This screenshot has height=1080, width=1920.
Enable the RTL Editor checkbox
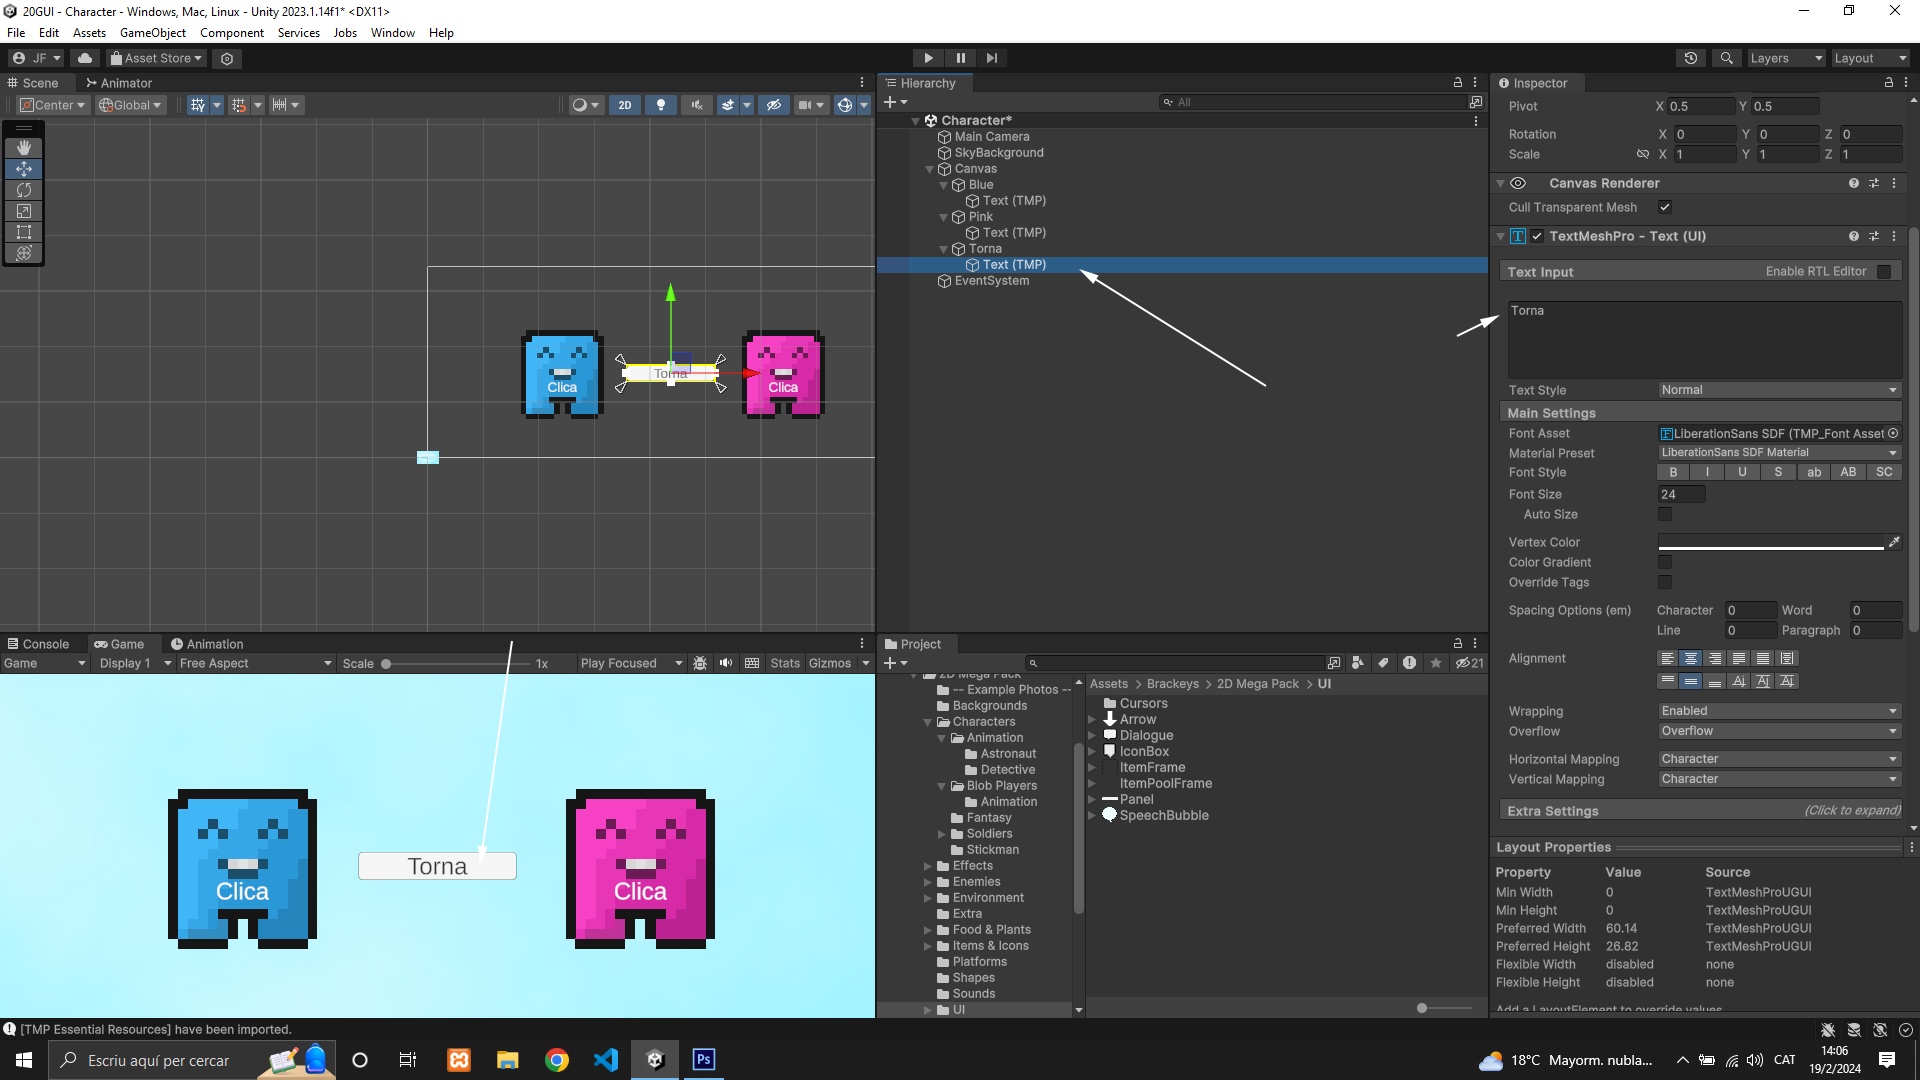[x=1884, y=271]
